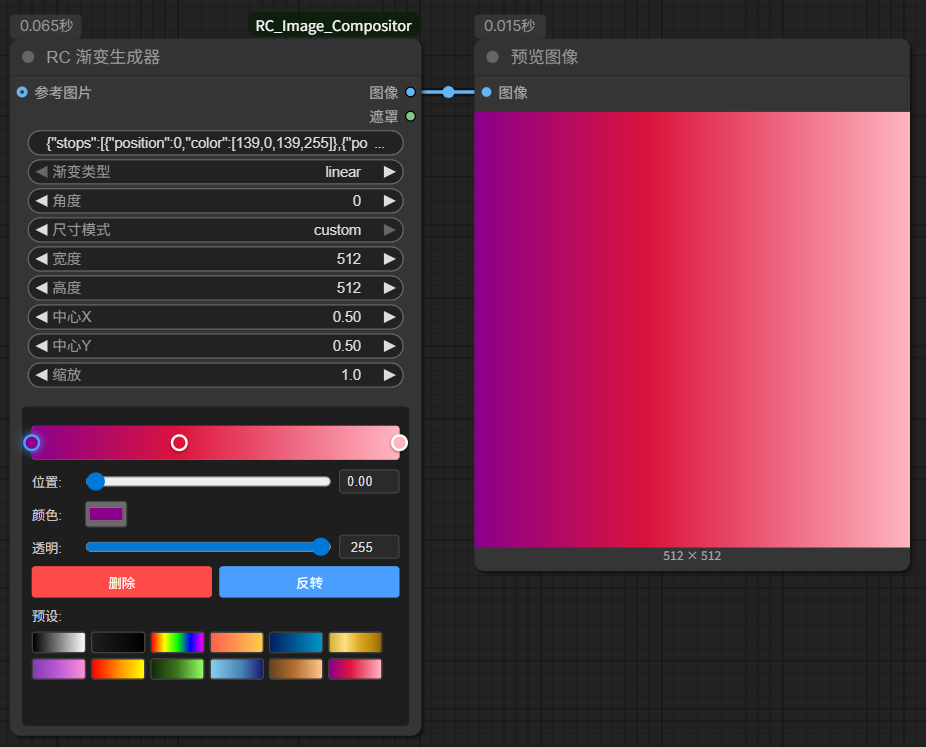
Task: Edit the stops JSON text field
Action: pos(216,143)
